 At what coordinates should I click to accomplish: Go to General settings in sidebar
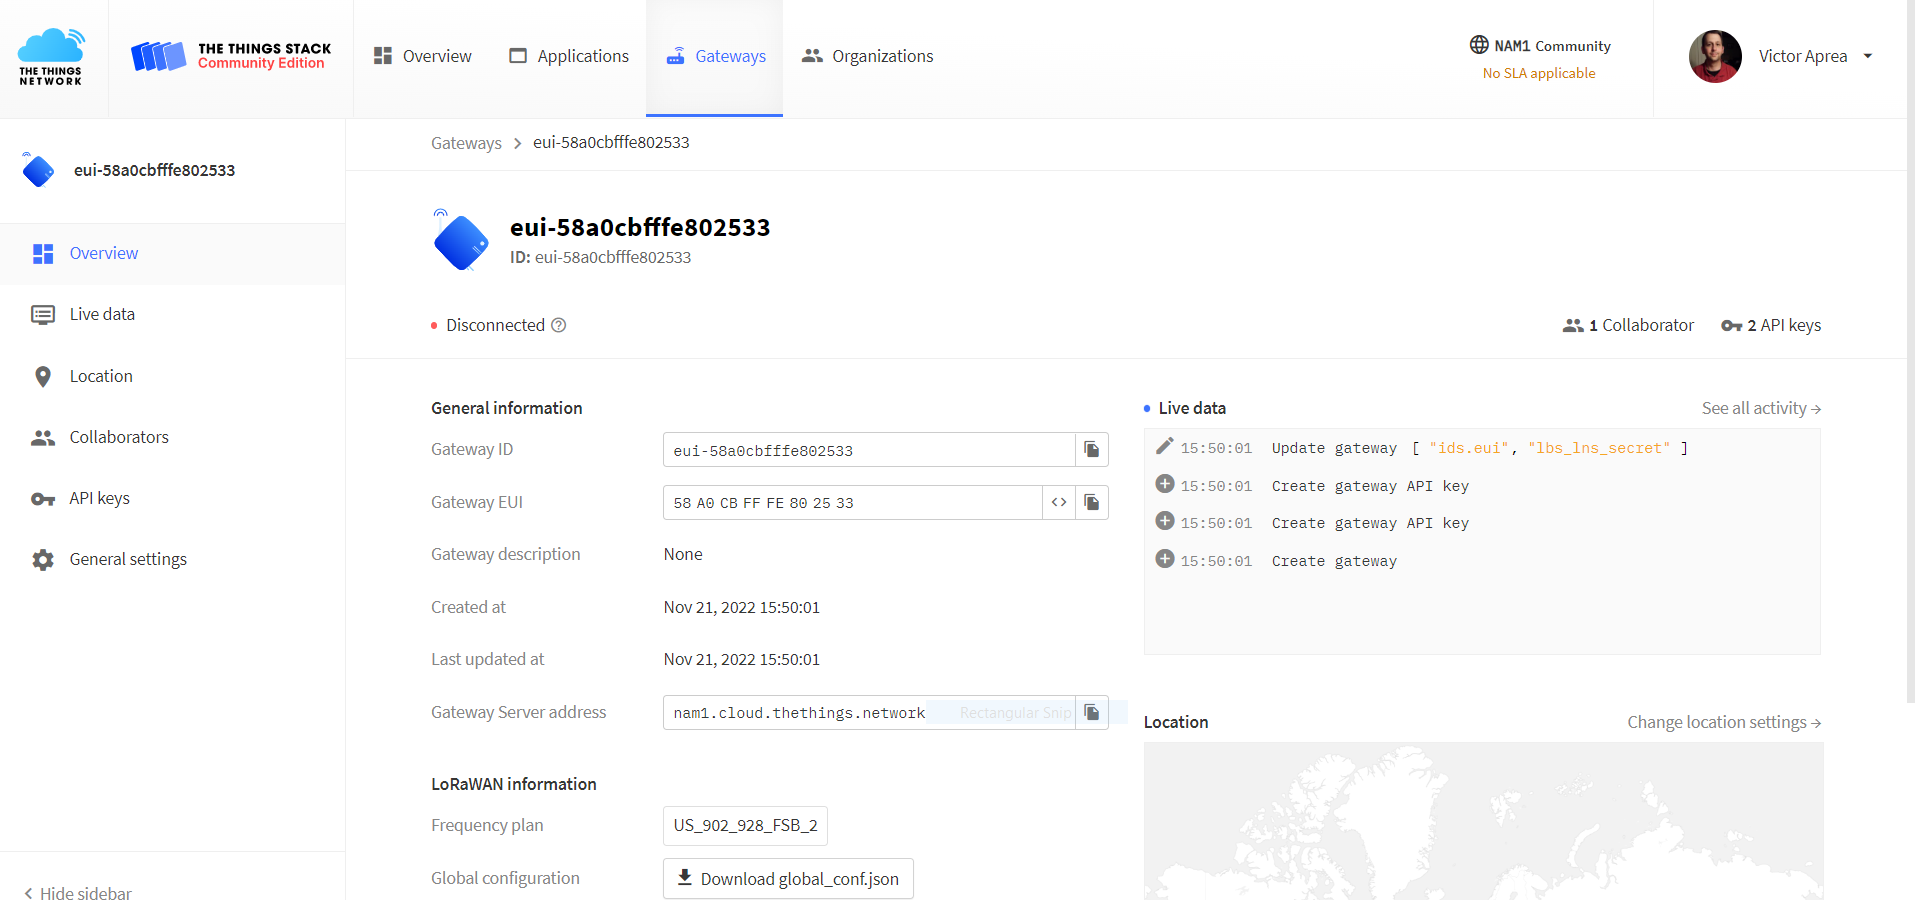tap(127, 559)
